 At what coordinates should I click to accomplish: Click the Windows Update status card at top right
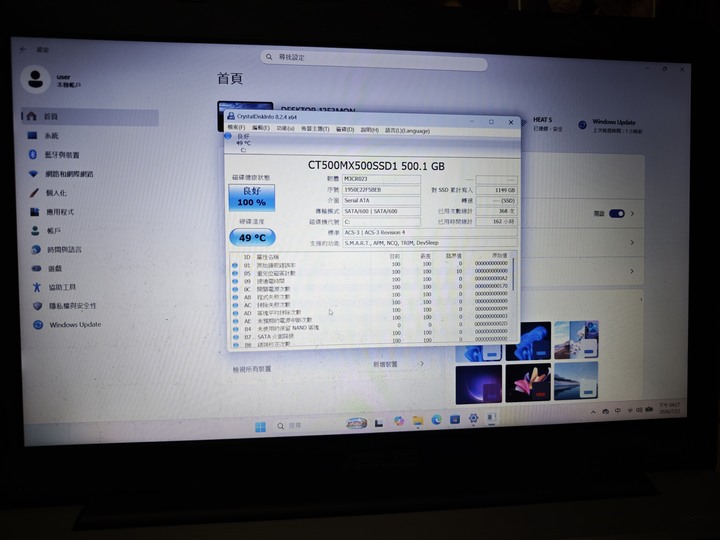[610, 126]
